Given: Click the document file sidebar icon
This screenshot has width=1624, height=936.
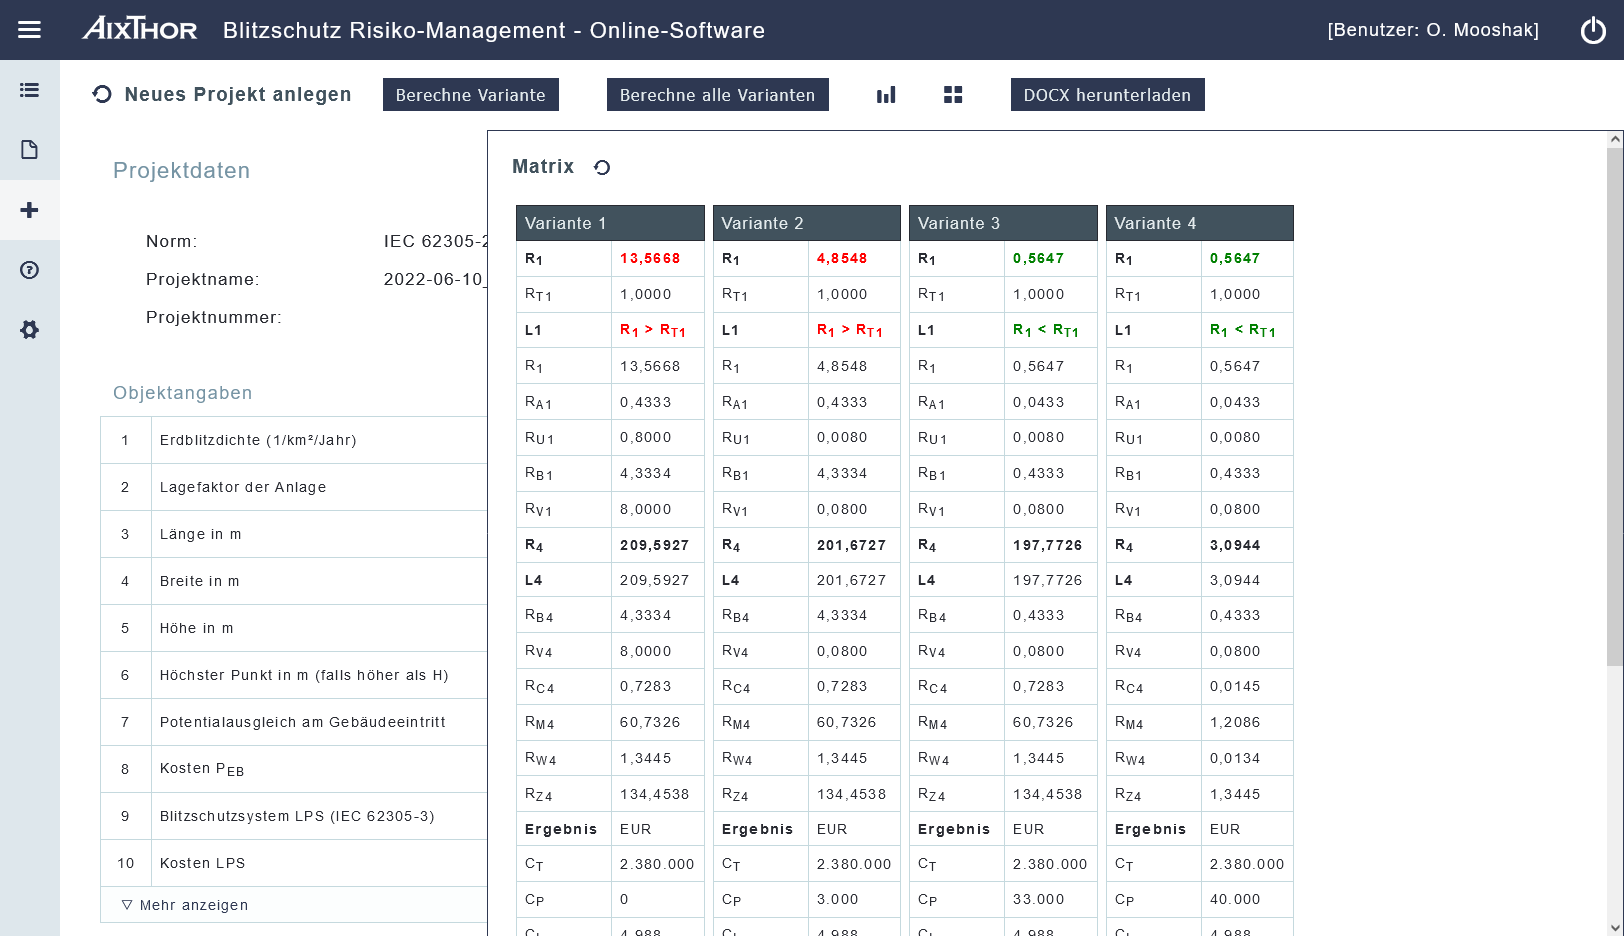Looking at the screenshot, I should pyautogui.click(x=29, y=150).
